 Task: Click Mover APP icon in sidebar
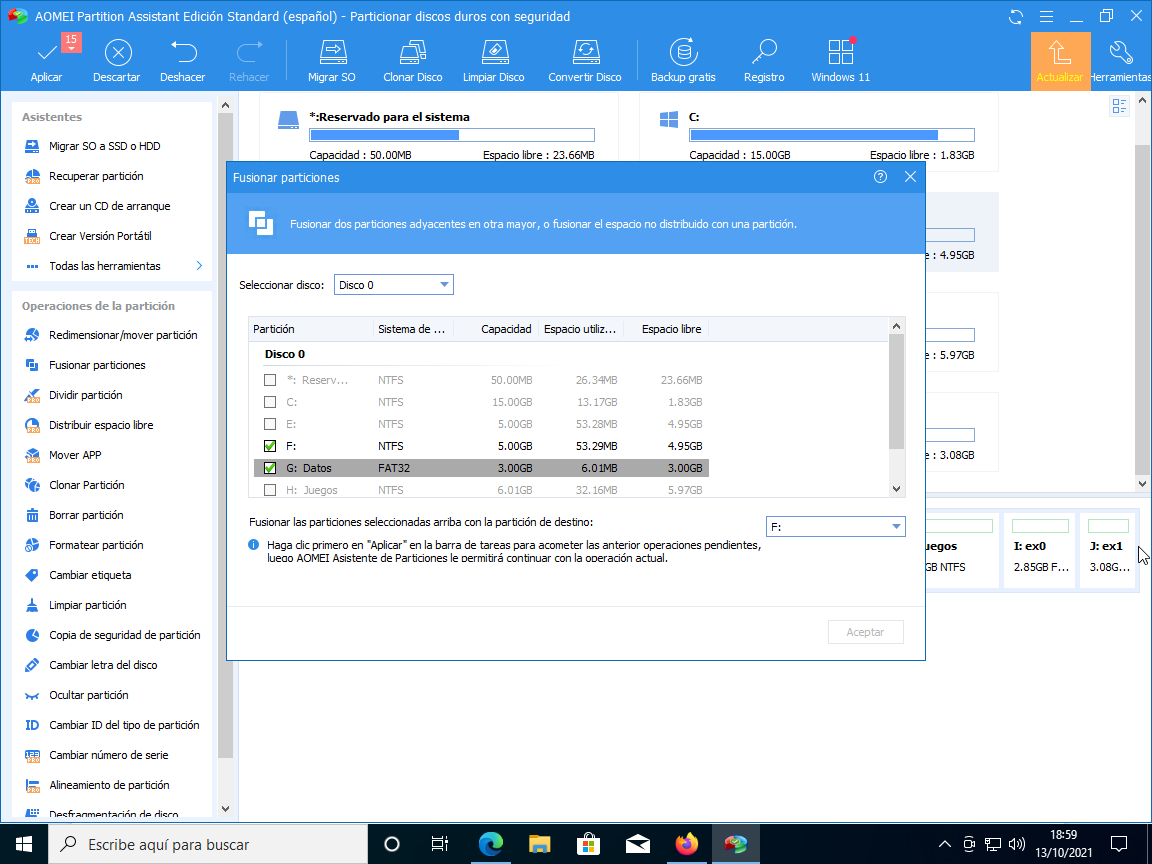[x=32, y=456]
